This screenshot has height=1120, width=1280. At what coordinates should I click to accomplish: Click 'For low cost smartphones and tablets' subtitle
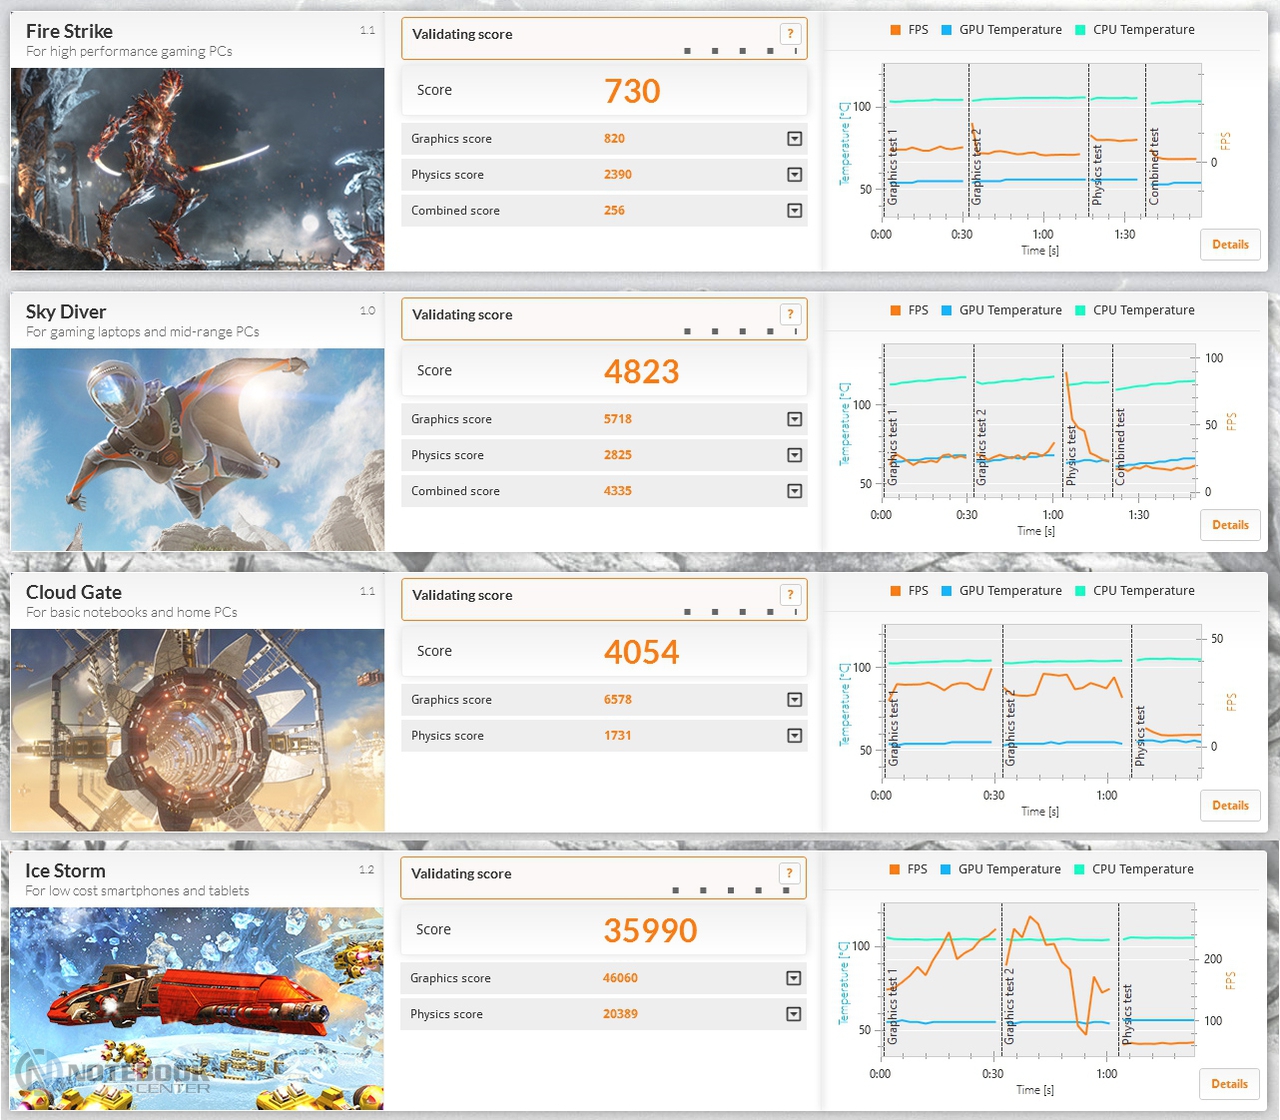[x=137, y=891]
